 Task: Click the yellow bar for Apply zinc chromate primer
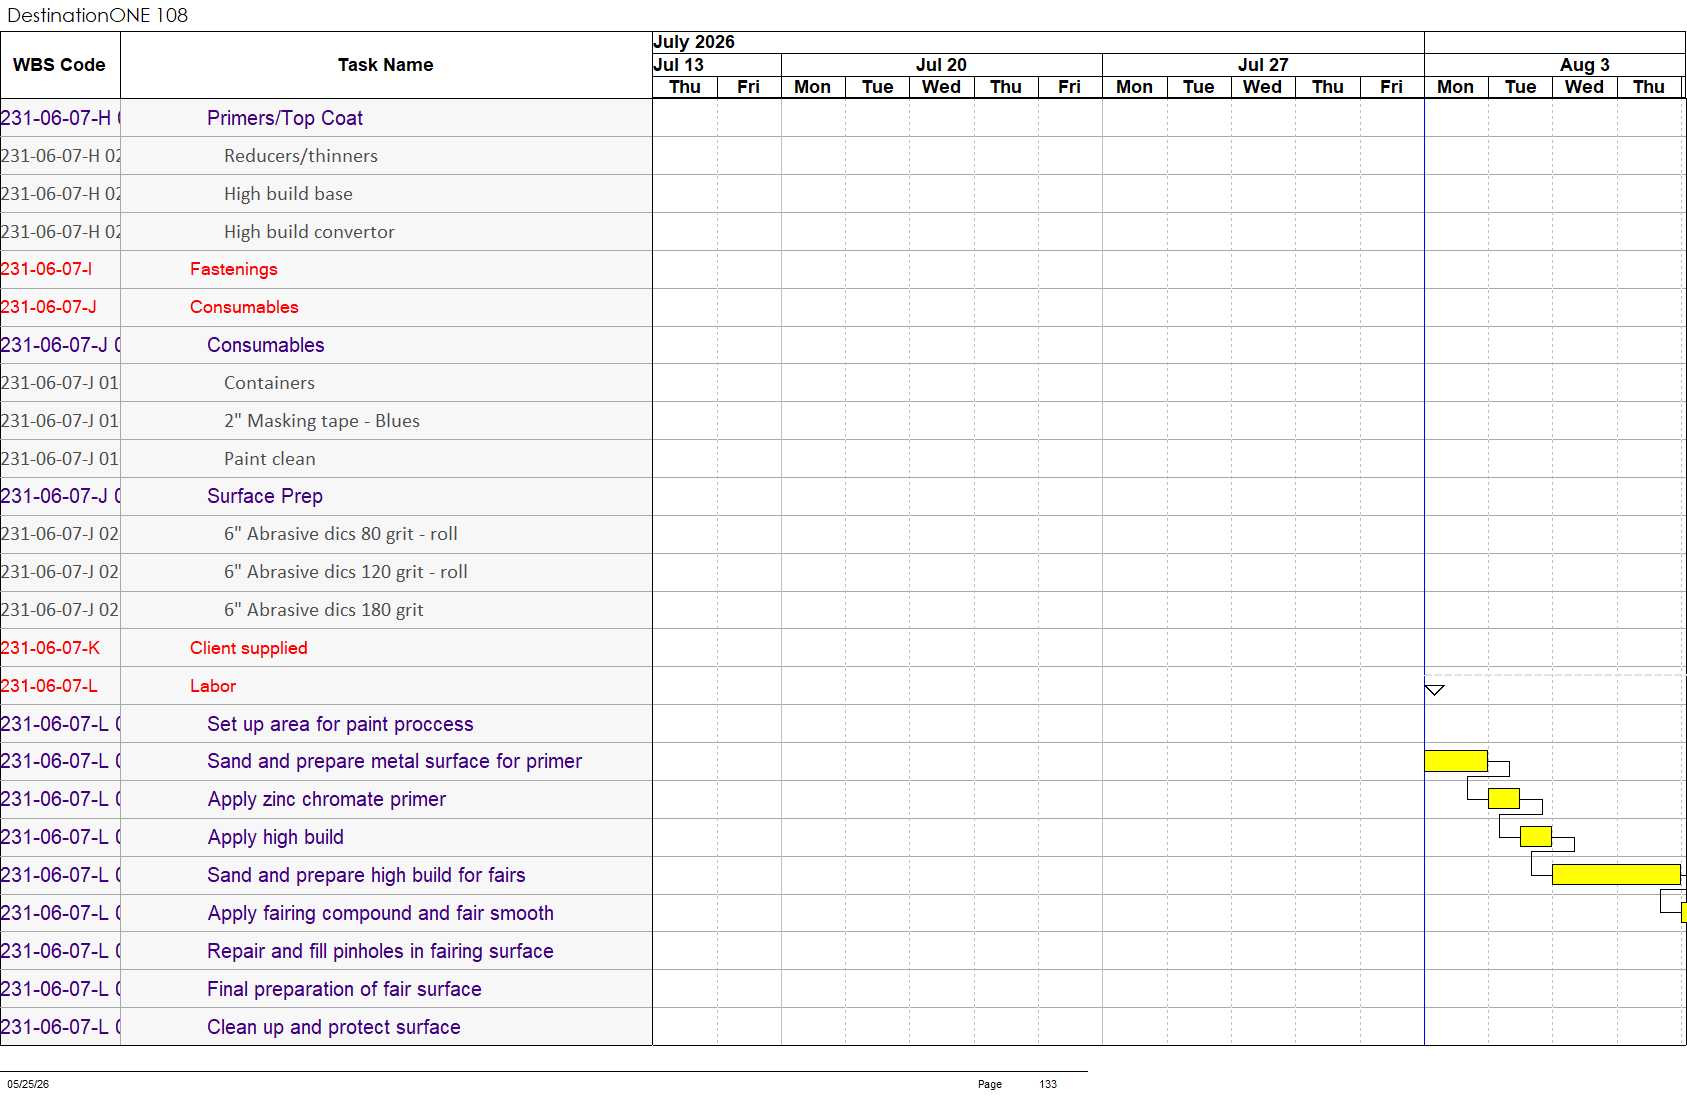click(1504, 798)
